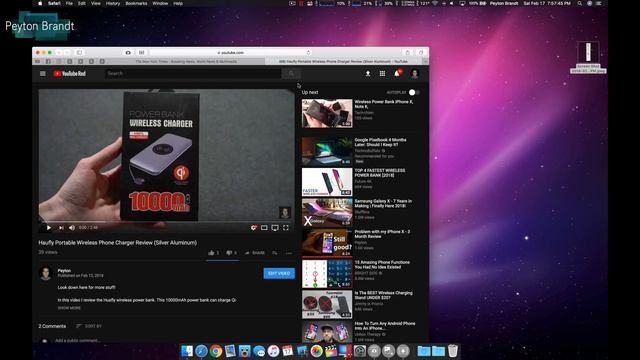Open the Trash in the Dock
640x360 pixels.
(x=453, y=351)
